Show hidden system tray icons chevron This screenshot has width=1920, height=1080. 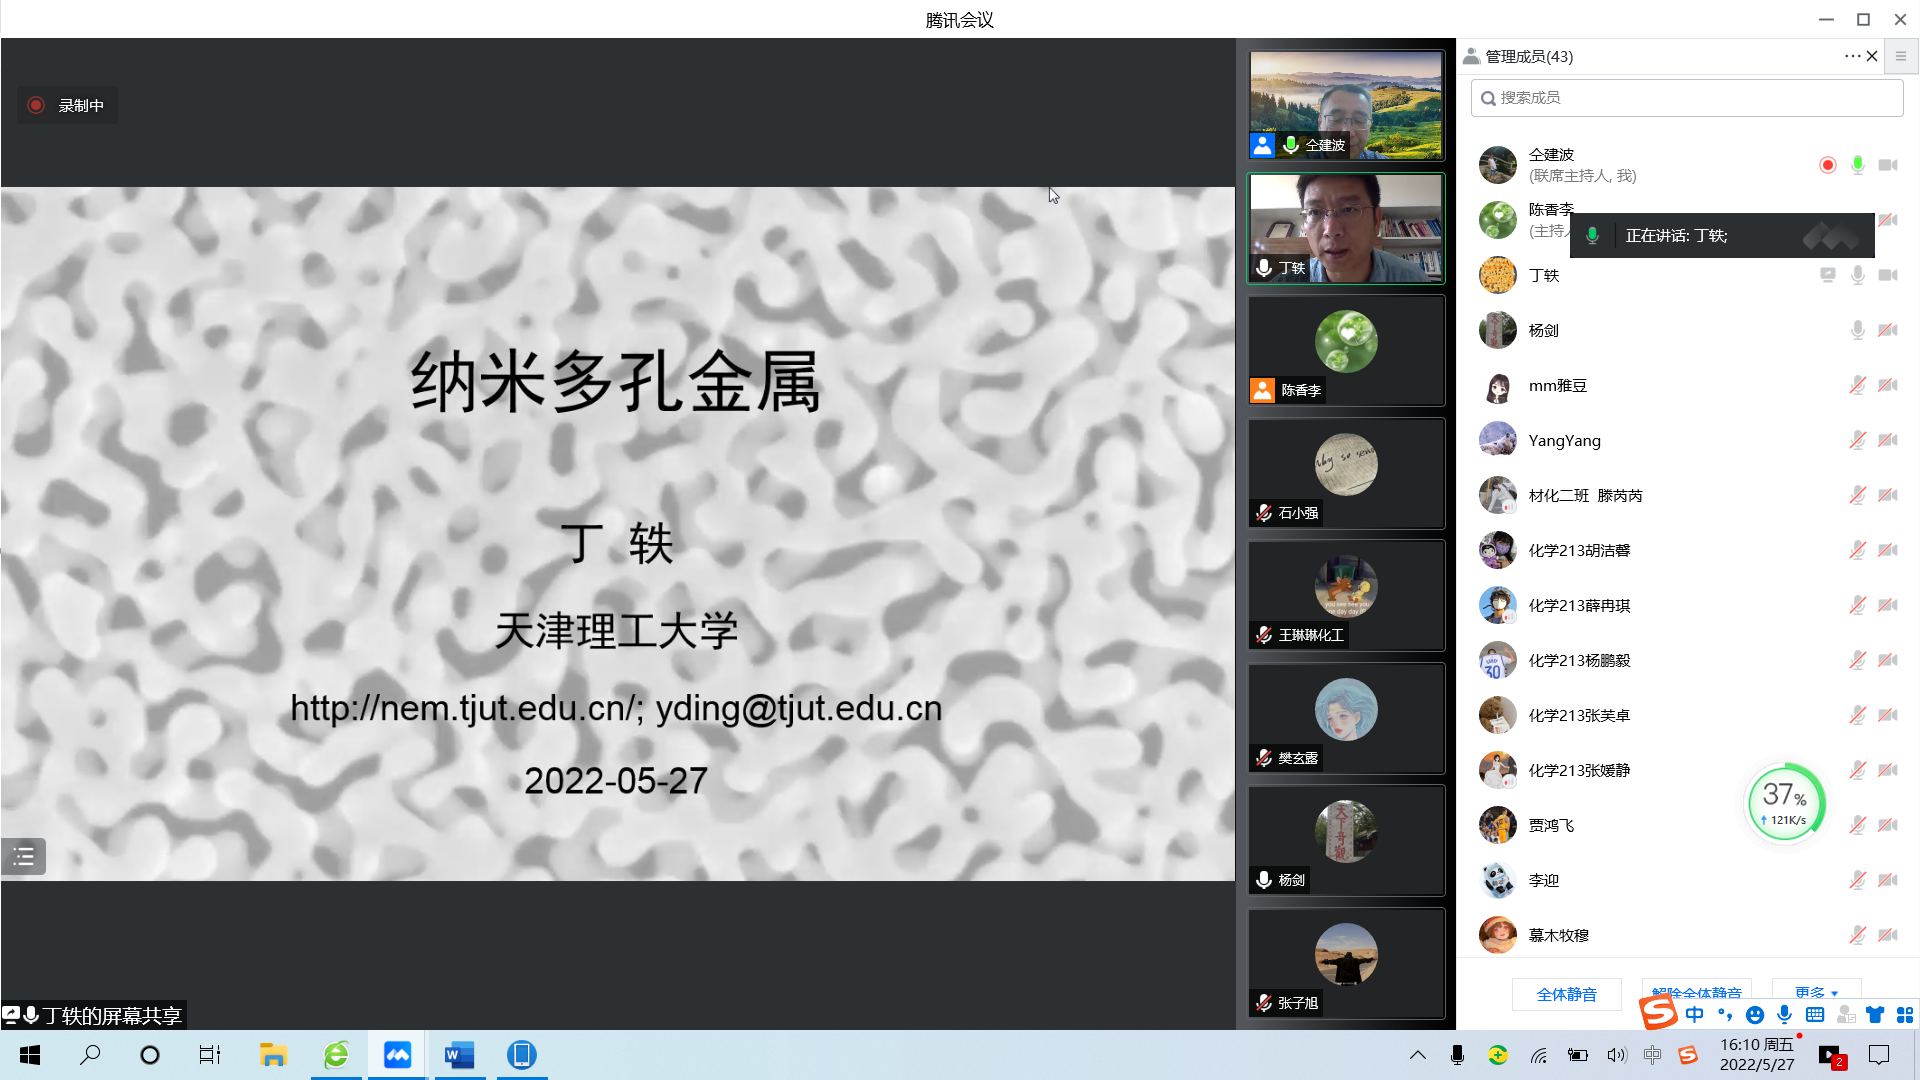tap(1417, 1055)
